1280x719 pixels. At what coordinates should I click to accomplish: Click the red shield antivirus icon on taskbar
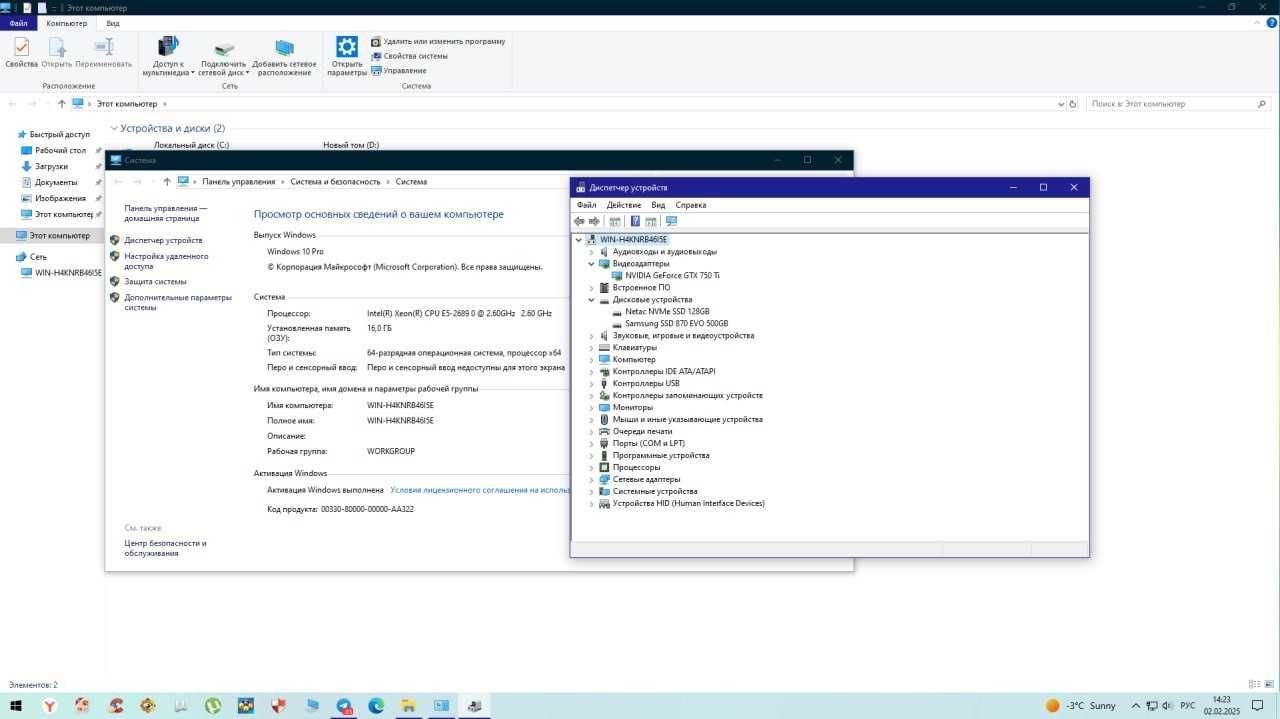pos(279,705)
